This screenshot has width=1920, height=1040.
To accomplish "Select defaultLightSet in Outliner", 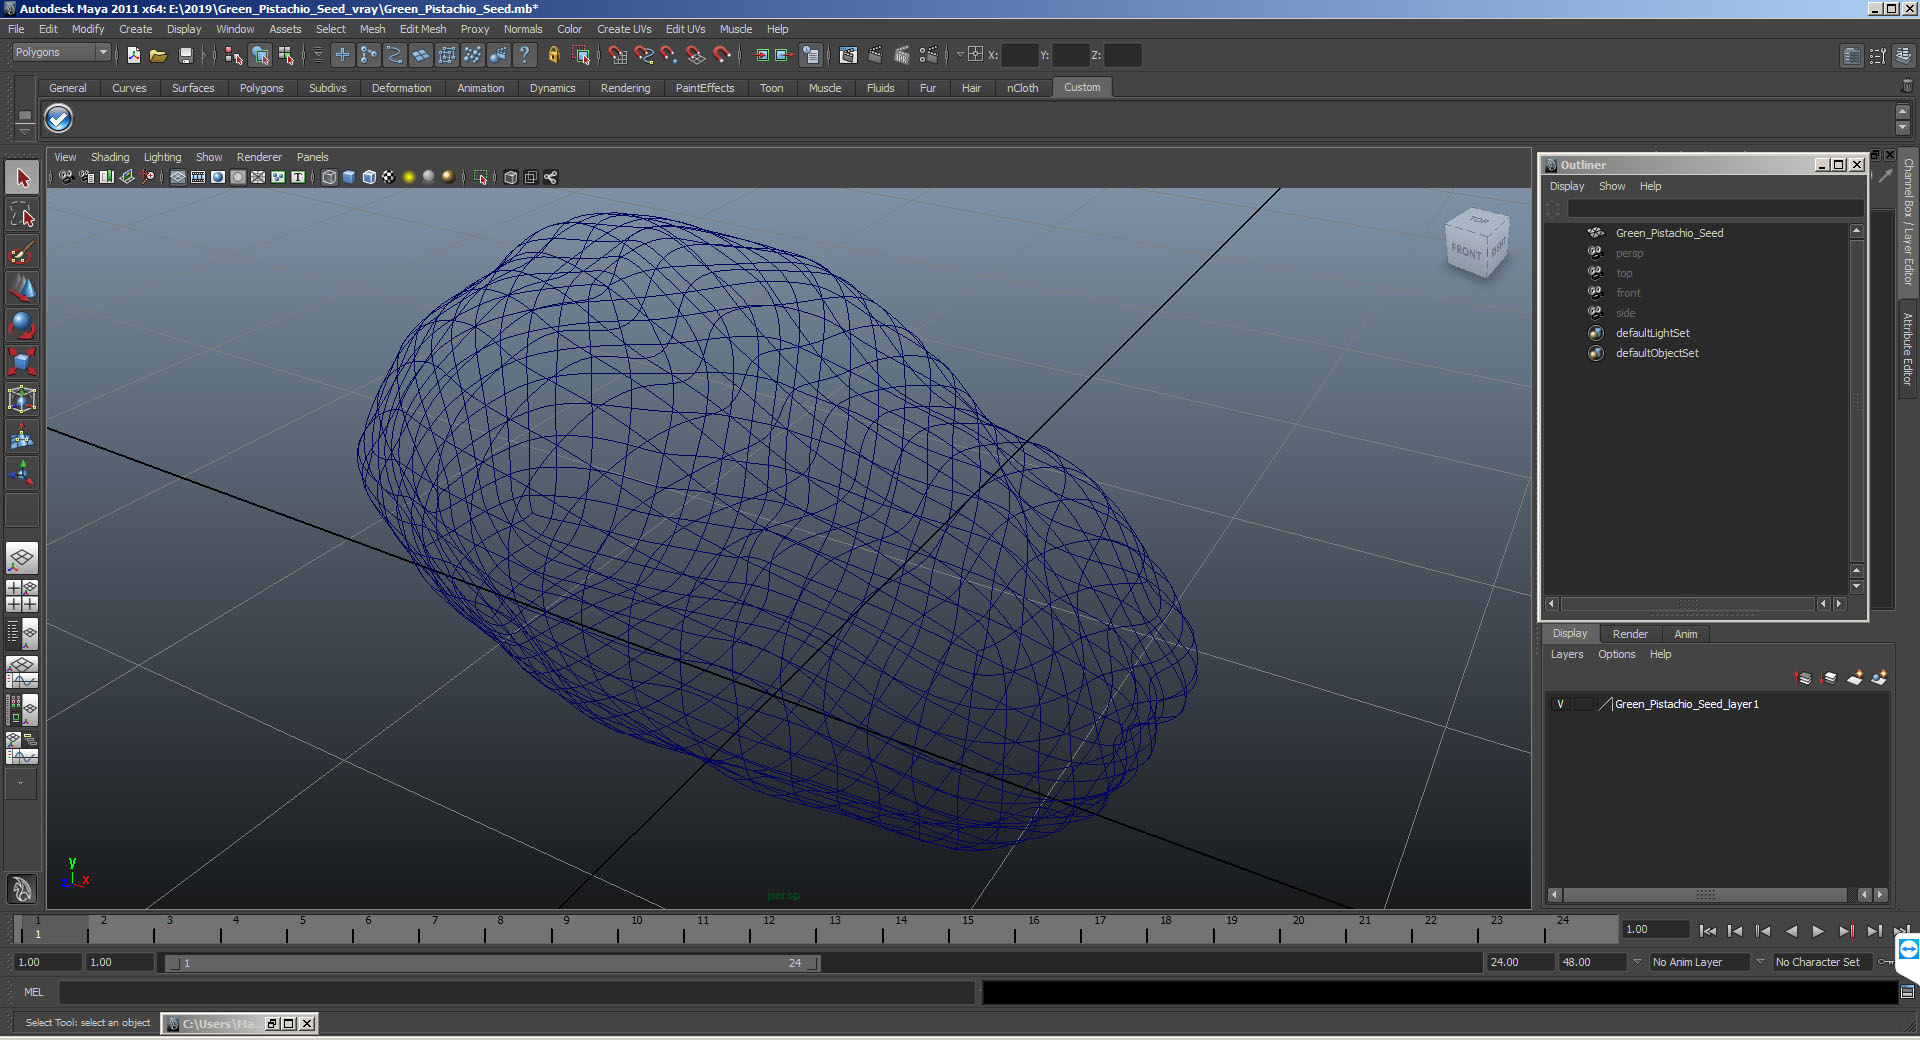I will 1652,333.
